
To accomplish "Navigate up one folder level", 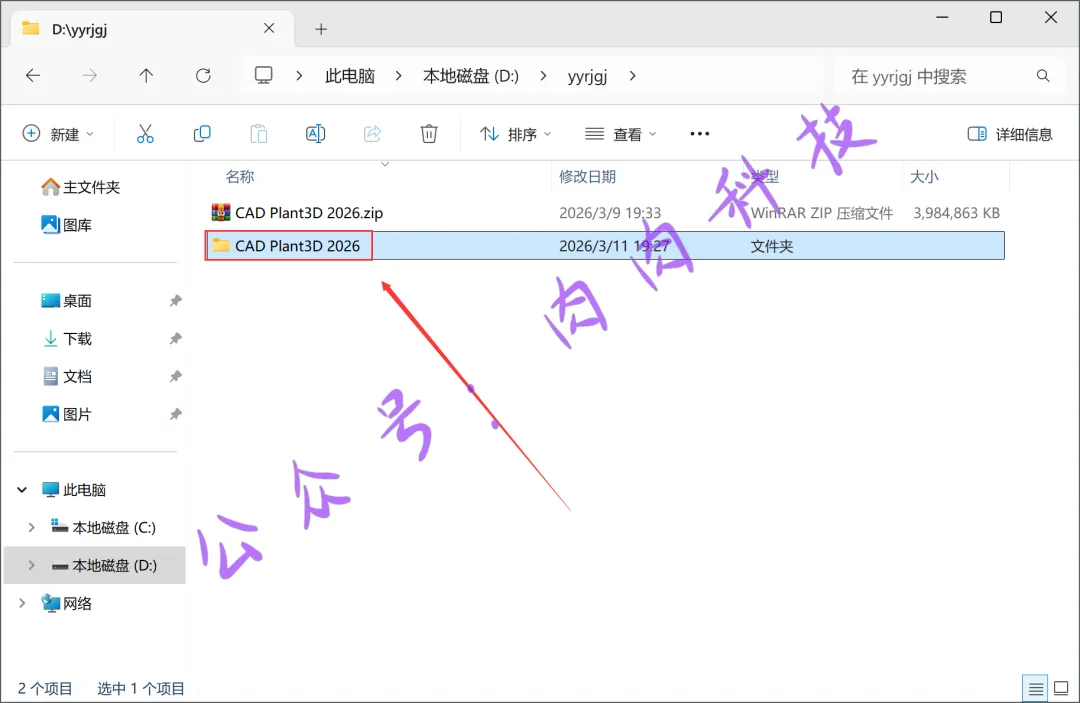I will point(146,76).
